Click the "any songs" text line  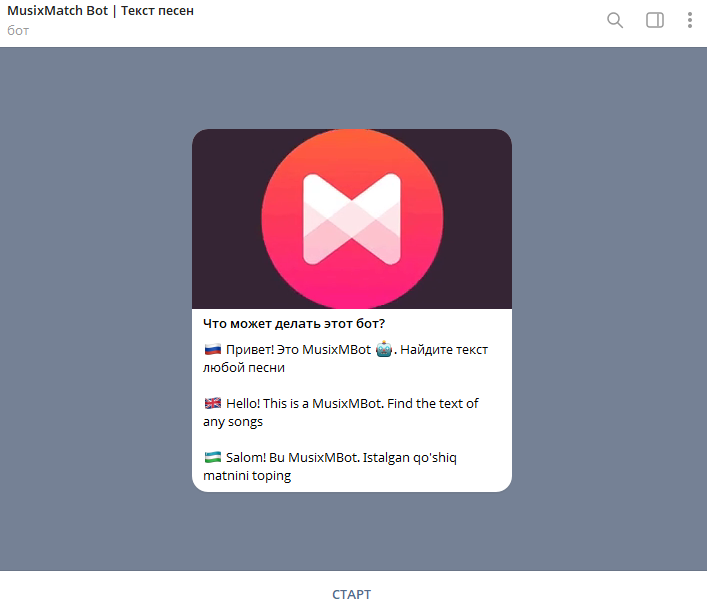pos(233,422)
